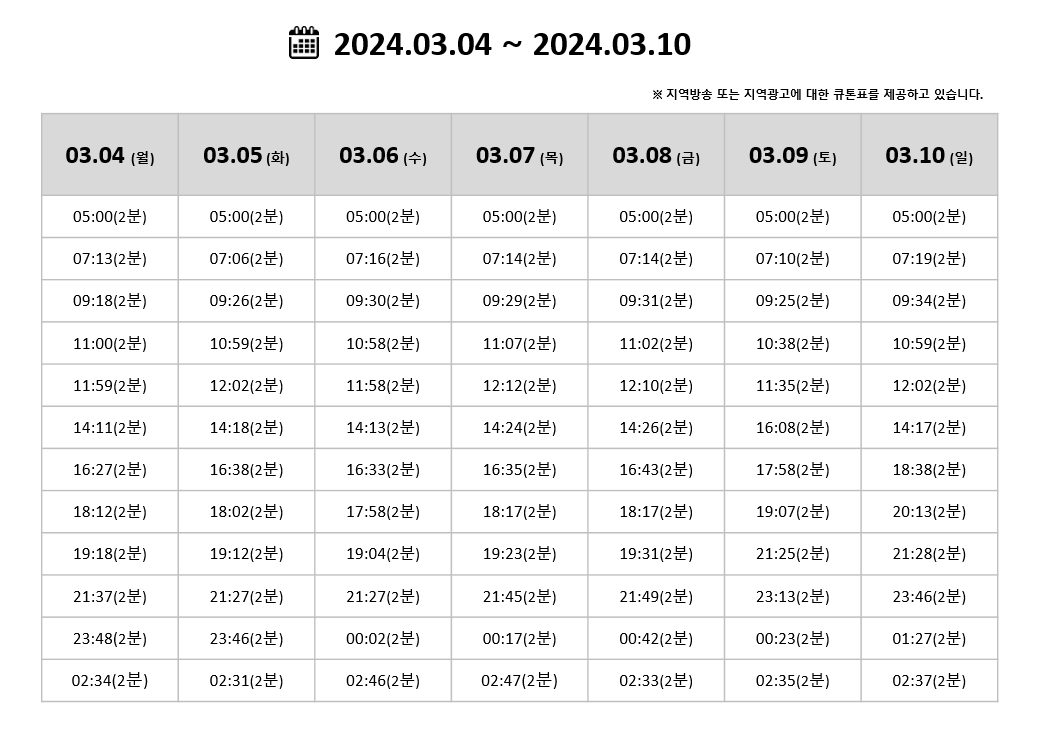Choose the 03.07 (목) column header
Viewport: 1042px width, 734px height.
(x=520, y=155)
